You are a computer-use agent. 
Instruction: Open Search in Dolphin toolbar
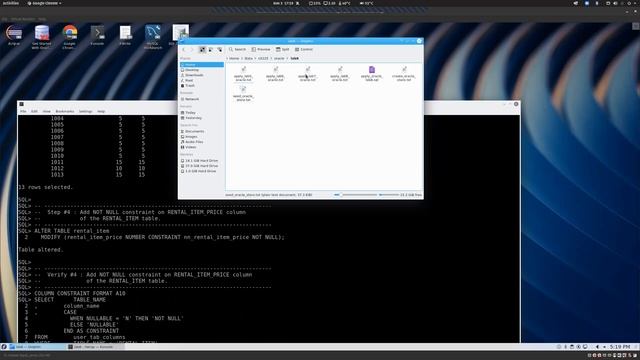[x=237, y=49]
